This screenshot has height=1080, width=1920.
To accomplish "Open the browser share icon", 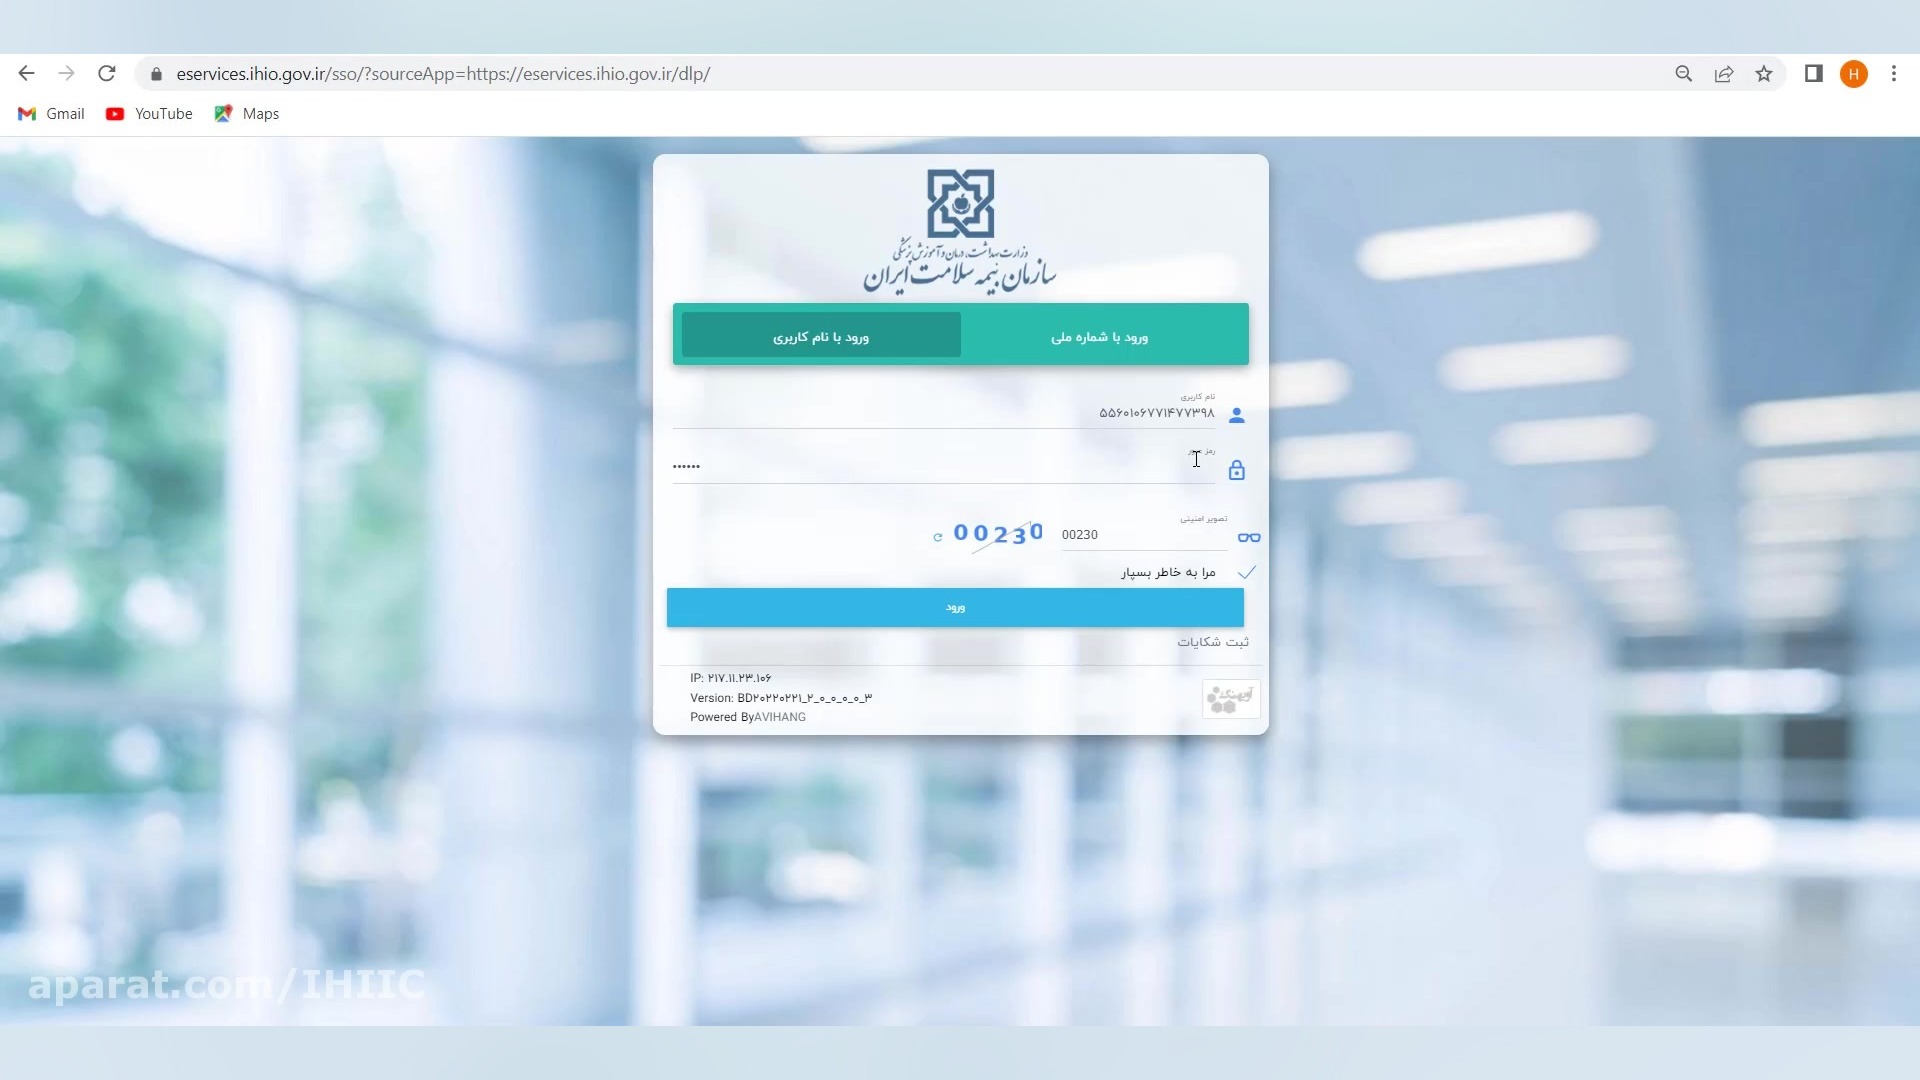I will [1724, 74].
